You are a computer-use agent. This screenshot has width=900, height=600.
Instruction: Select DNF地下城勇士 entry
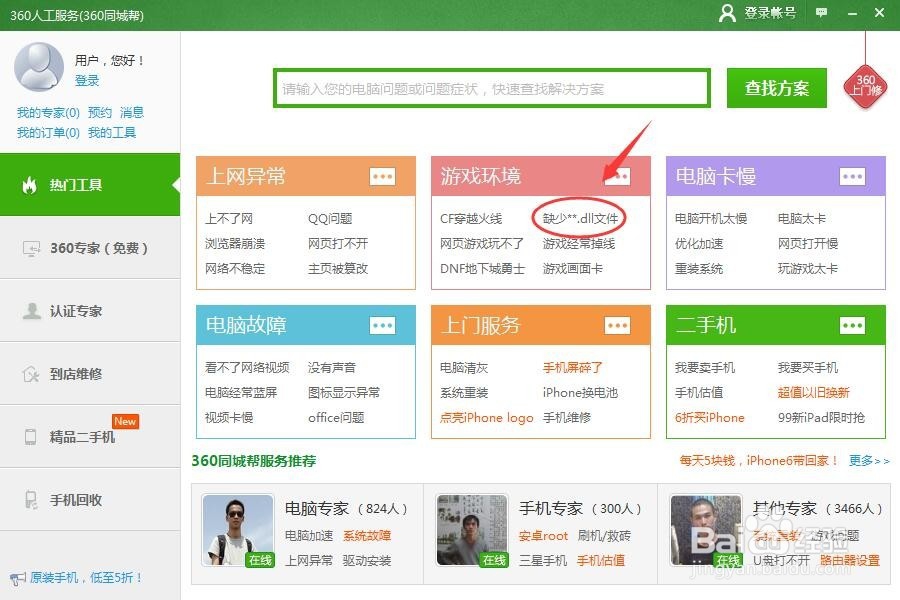click(483, 269)
